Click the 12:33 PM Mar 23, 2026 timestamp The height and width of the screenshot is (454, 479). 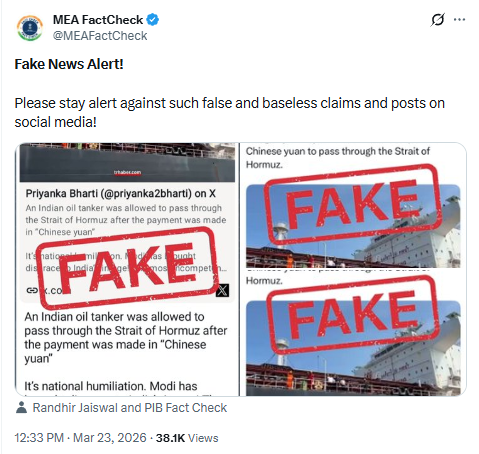click(x=80, y=438)
